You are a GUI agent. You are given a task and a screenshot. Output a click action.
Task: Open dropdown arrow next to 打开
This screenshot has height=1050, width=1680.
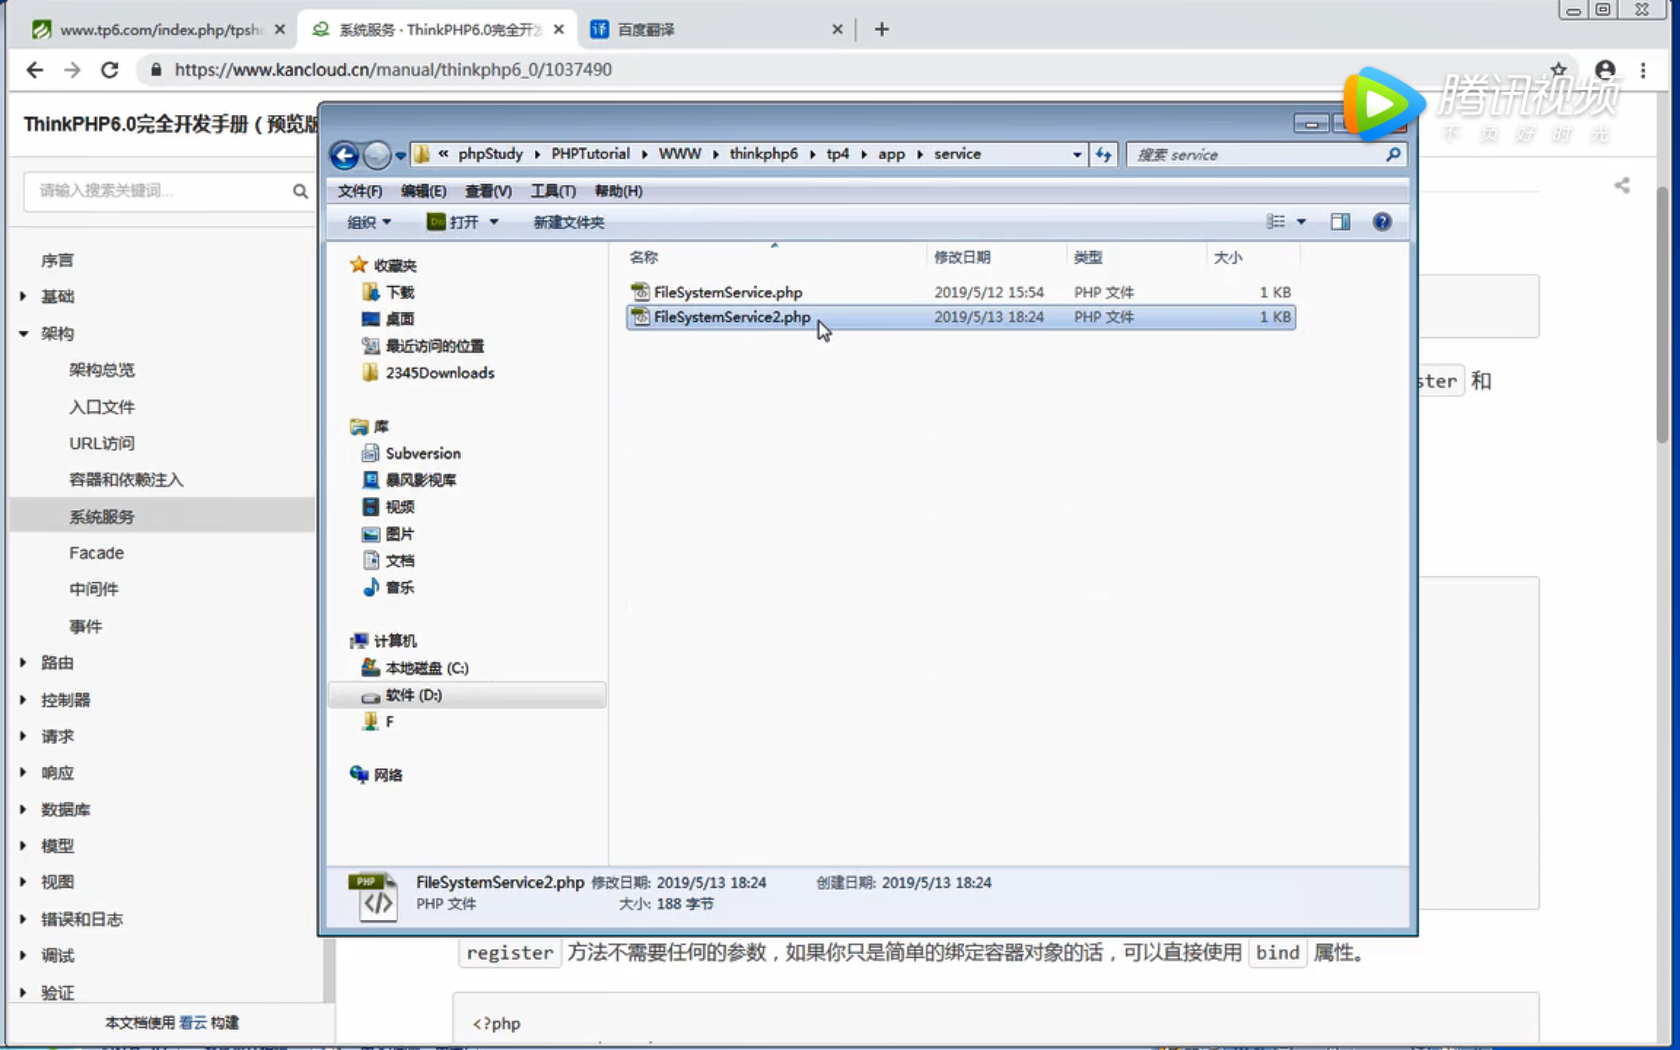[494, 222]
